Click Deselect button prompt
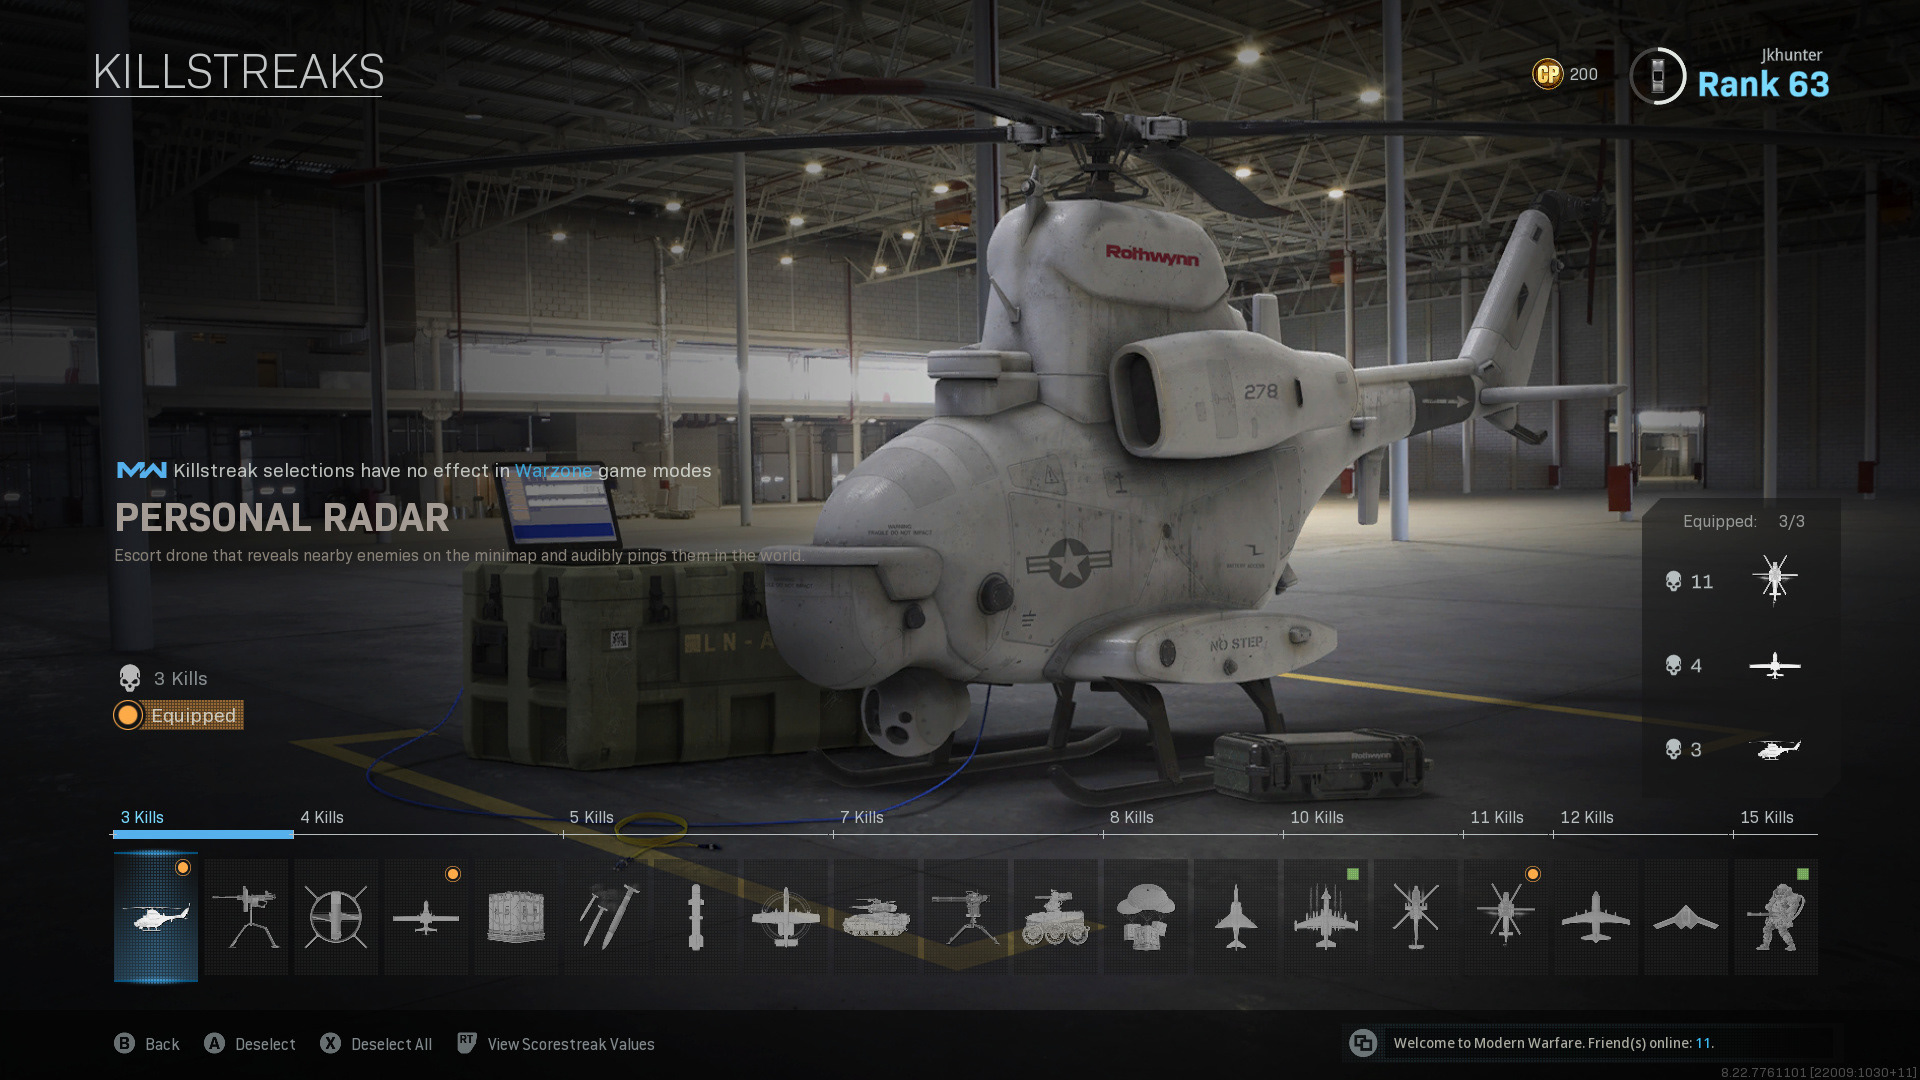The image size is (1920, 1080). (250, 1044)
